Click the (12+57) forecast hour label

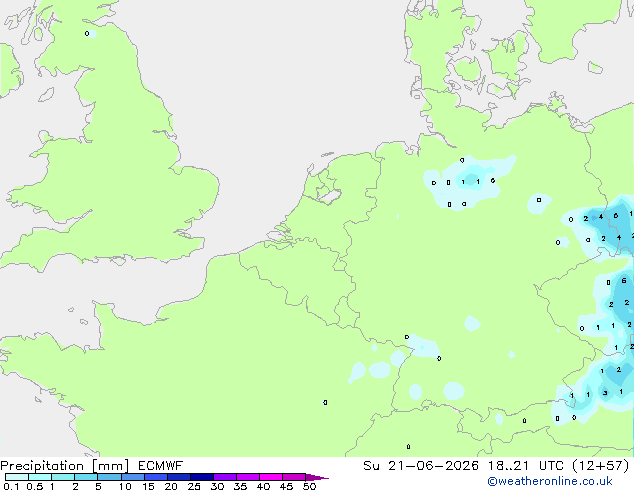point(601,466)
